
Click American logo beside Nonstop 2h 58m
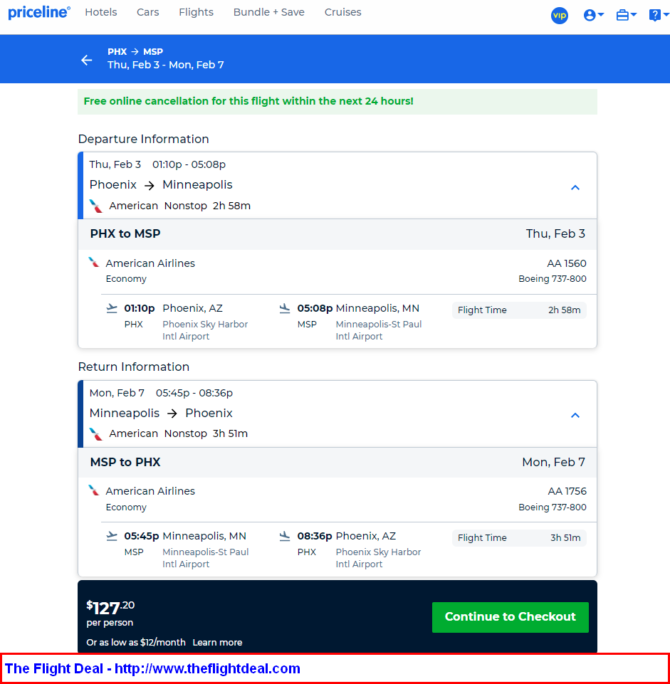pyautogui.click(x=96, y=206)
